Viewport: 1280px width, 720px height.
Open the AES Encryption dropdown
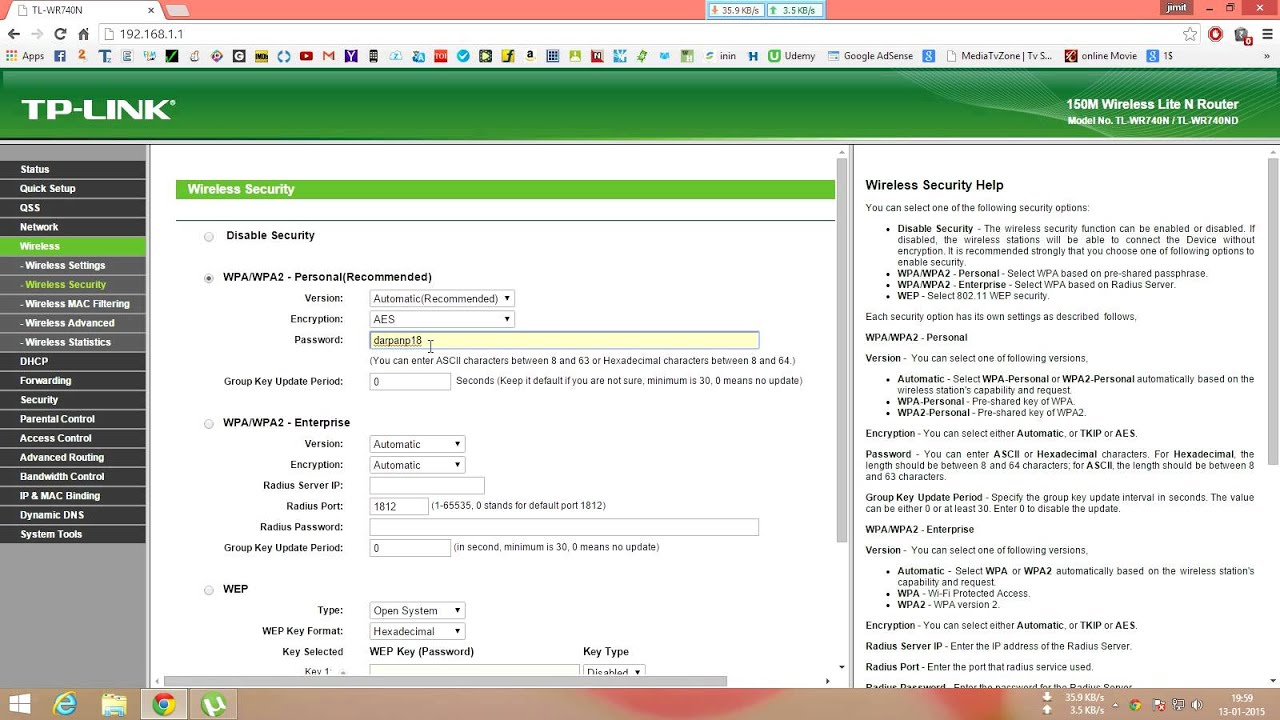tap(442, 319)
